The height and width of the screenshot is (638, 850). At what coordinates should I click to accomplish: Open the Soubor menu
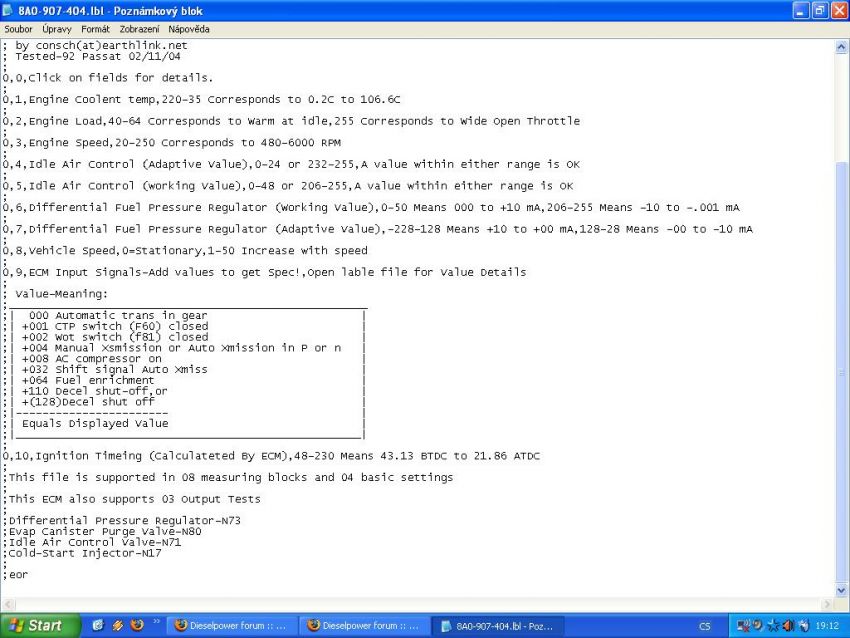click(x=18, y=30)
